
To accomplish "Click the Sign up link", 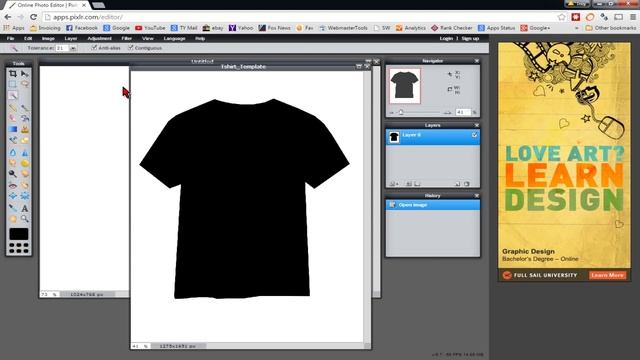I will [470, 38].
